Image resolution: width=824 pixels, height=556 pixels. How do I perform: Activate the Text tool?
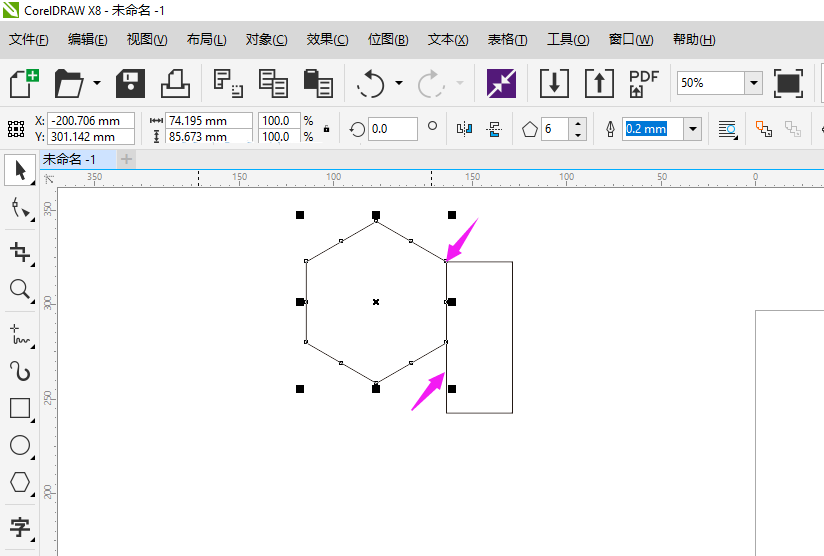[20, 527]
